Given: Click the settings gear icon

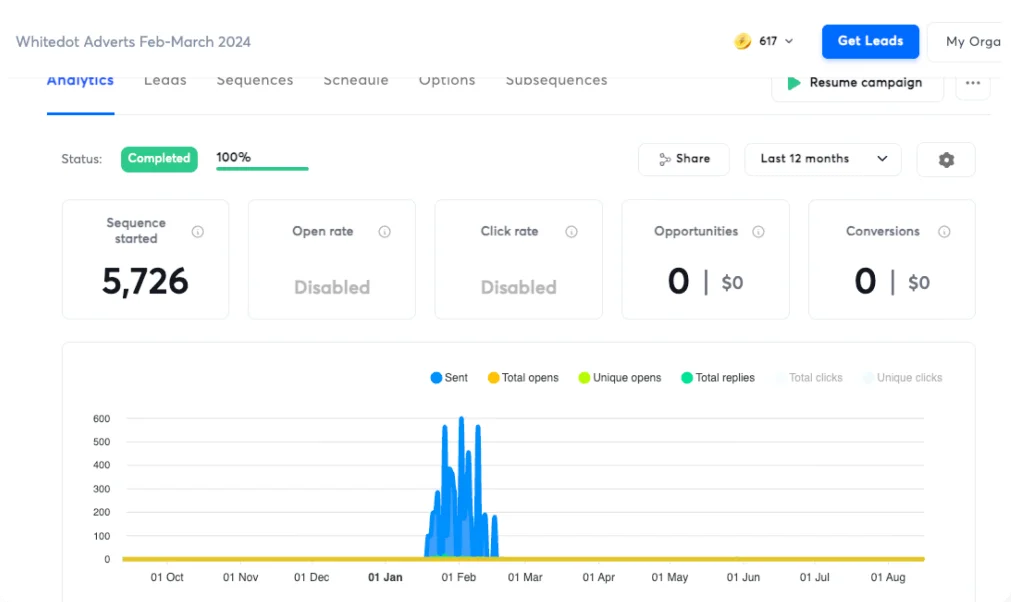Looking at the screenshot, I should point(946,160).
